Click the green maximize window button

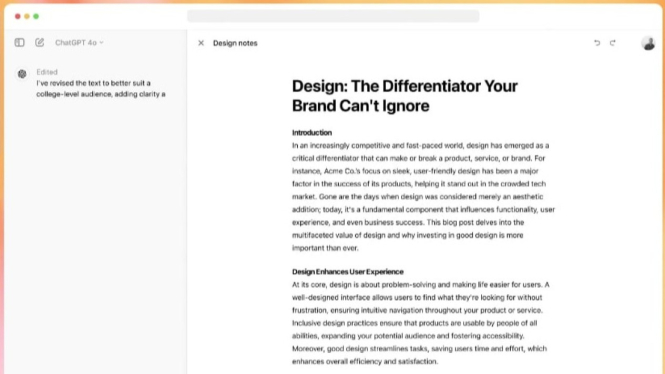(36, 16)
